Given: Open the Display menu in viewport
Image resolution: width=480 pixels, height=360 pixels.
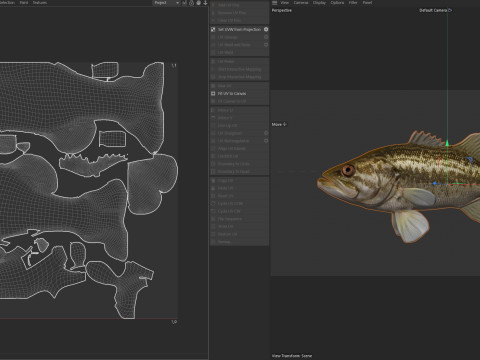Looking at the screenshot, I should click(319, 3).
